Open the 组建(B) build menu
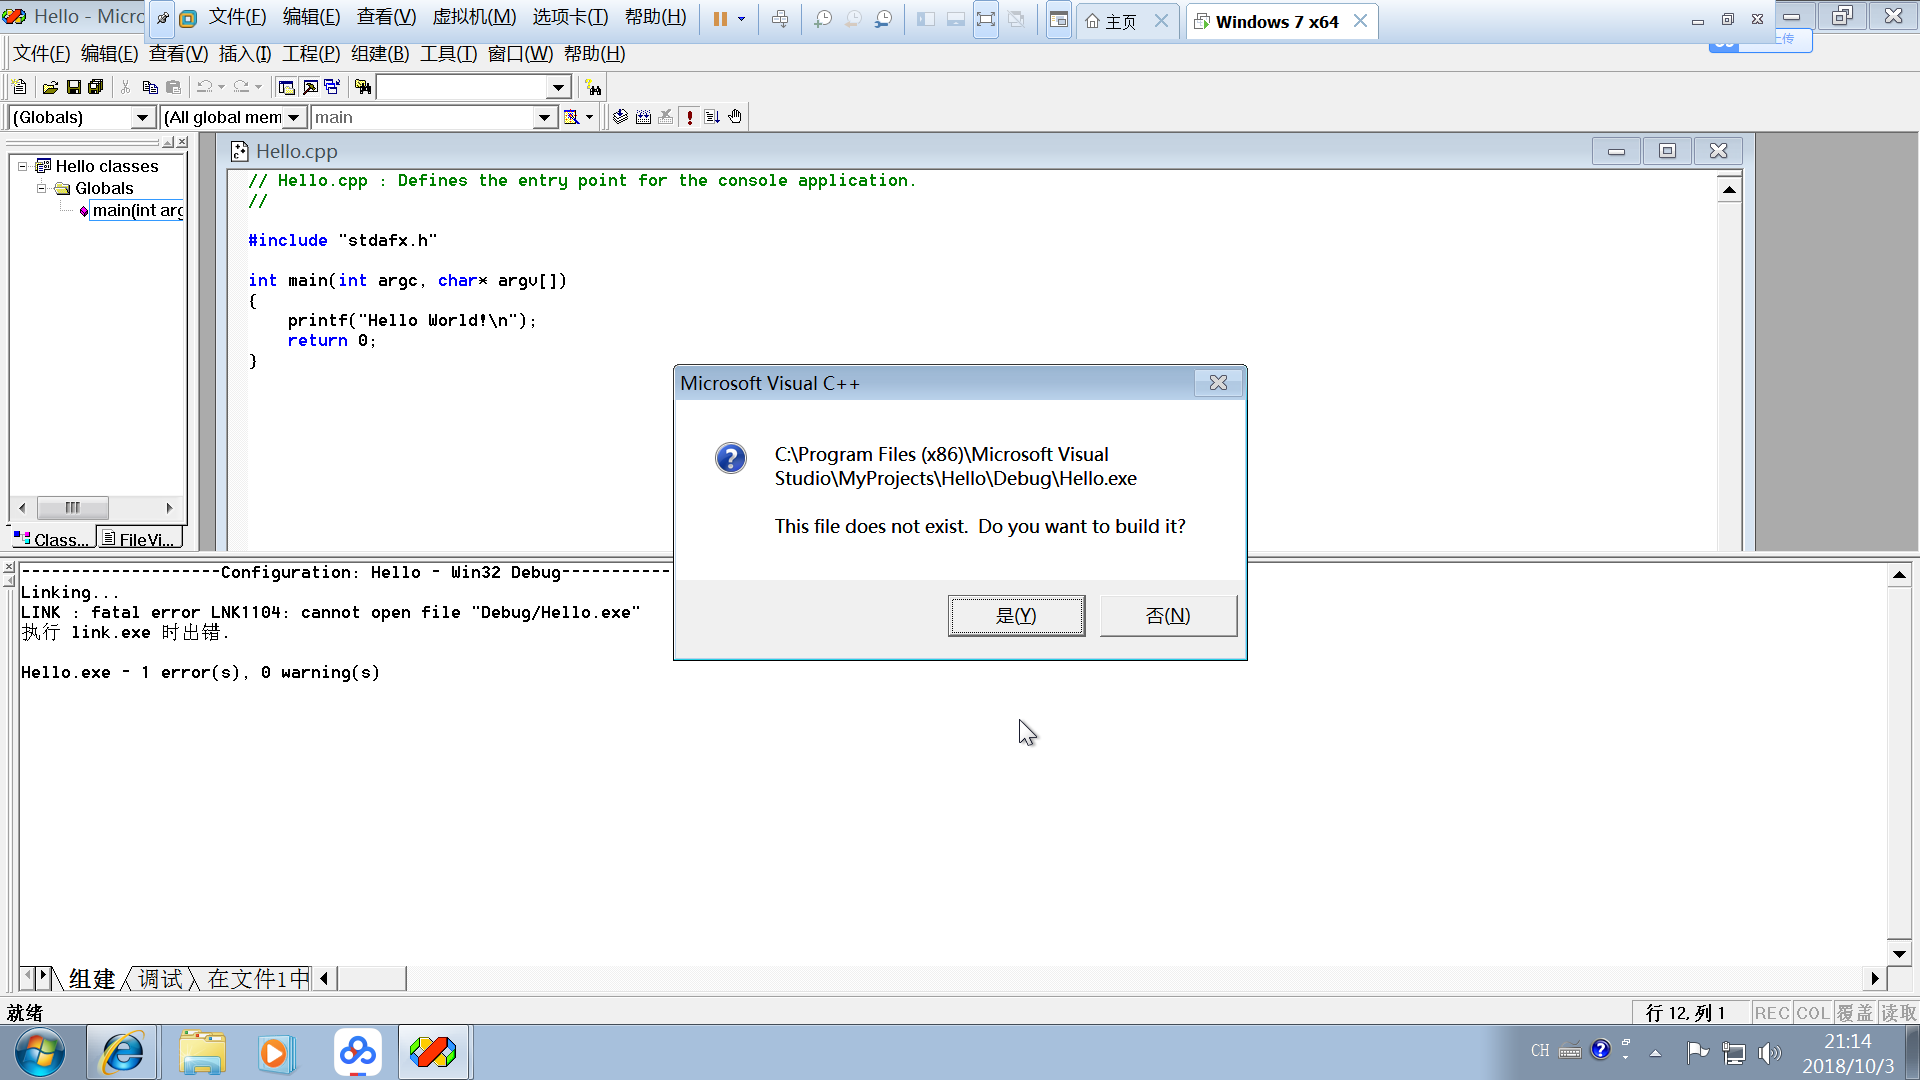This screenshot has width=1920, height=1080. click(x=380, y=54)
